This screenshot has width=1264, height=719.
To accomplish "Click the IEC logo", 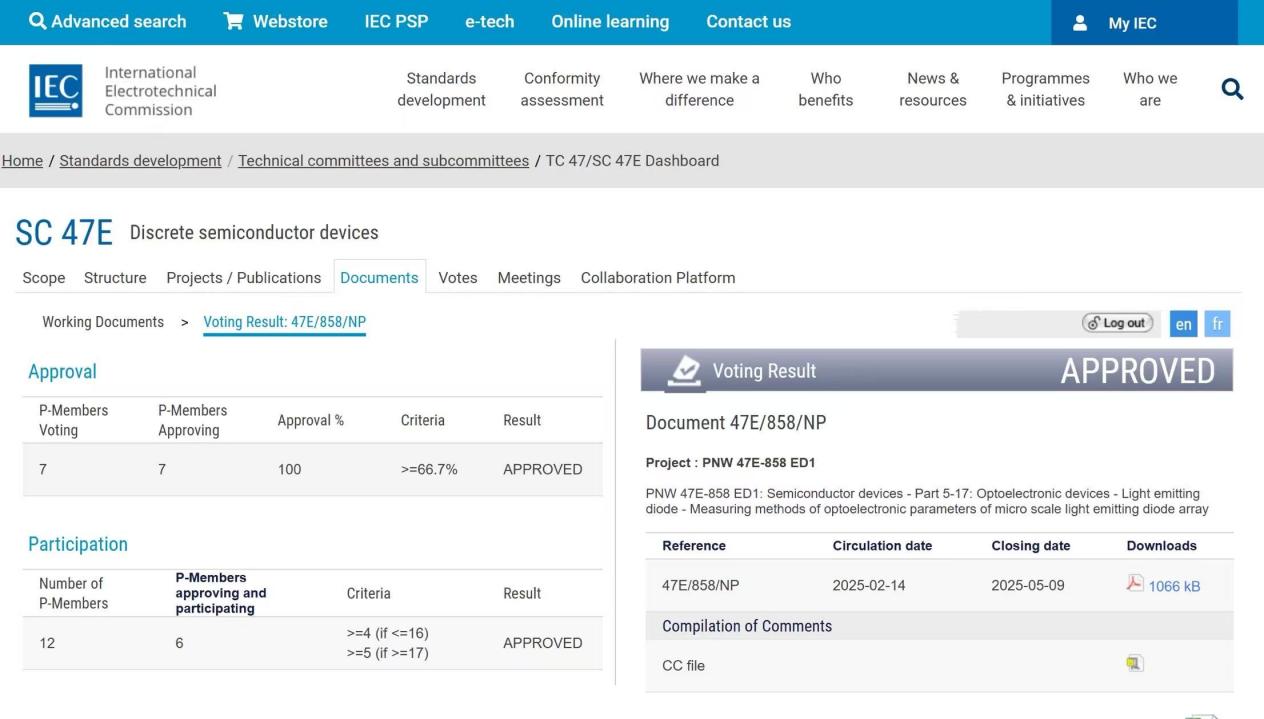I will tap(56, 91).
